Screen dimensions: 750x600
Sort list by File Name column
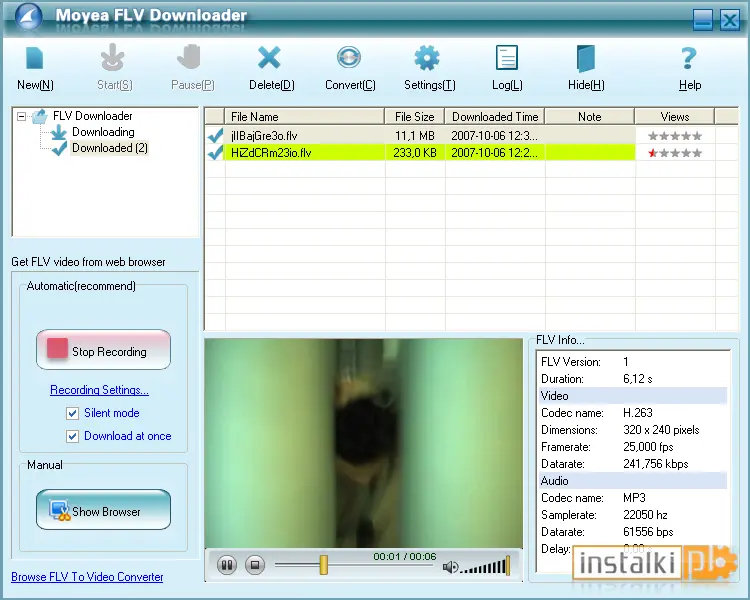304,116
